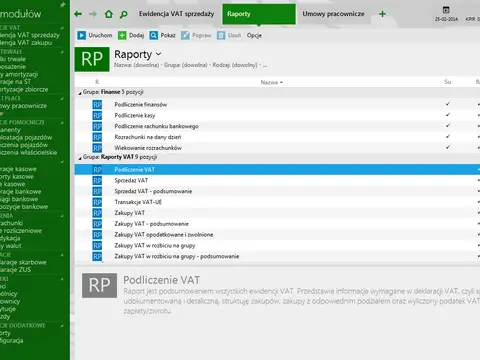Click RP icon of Podliczenie kasy

pos(97,116)
